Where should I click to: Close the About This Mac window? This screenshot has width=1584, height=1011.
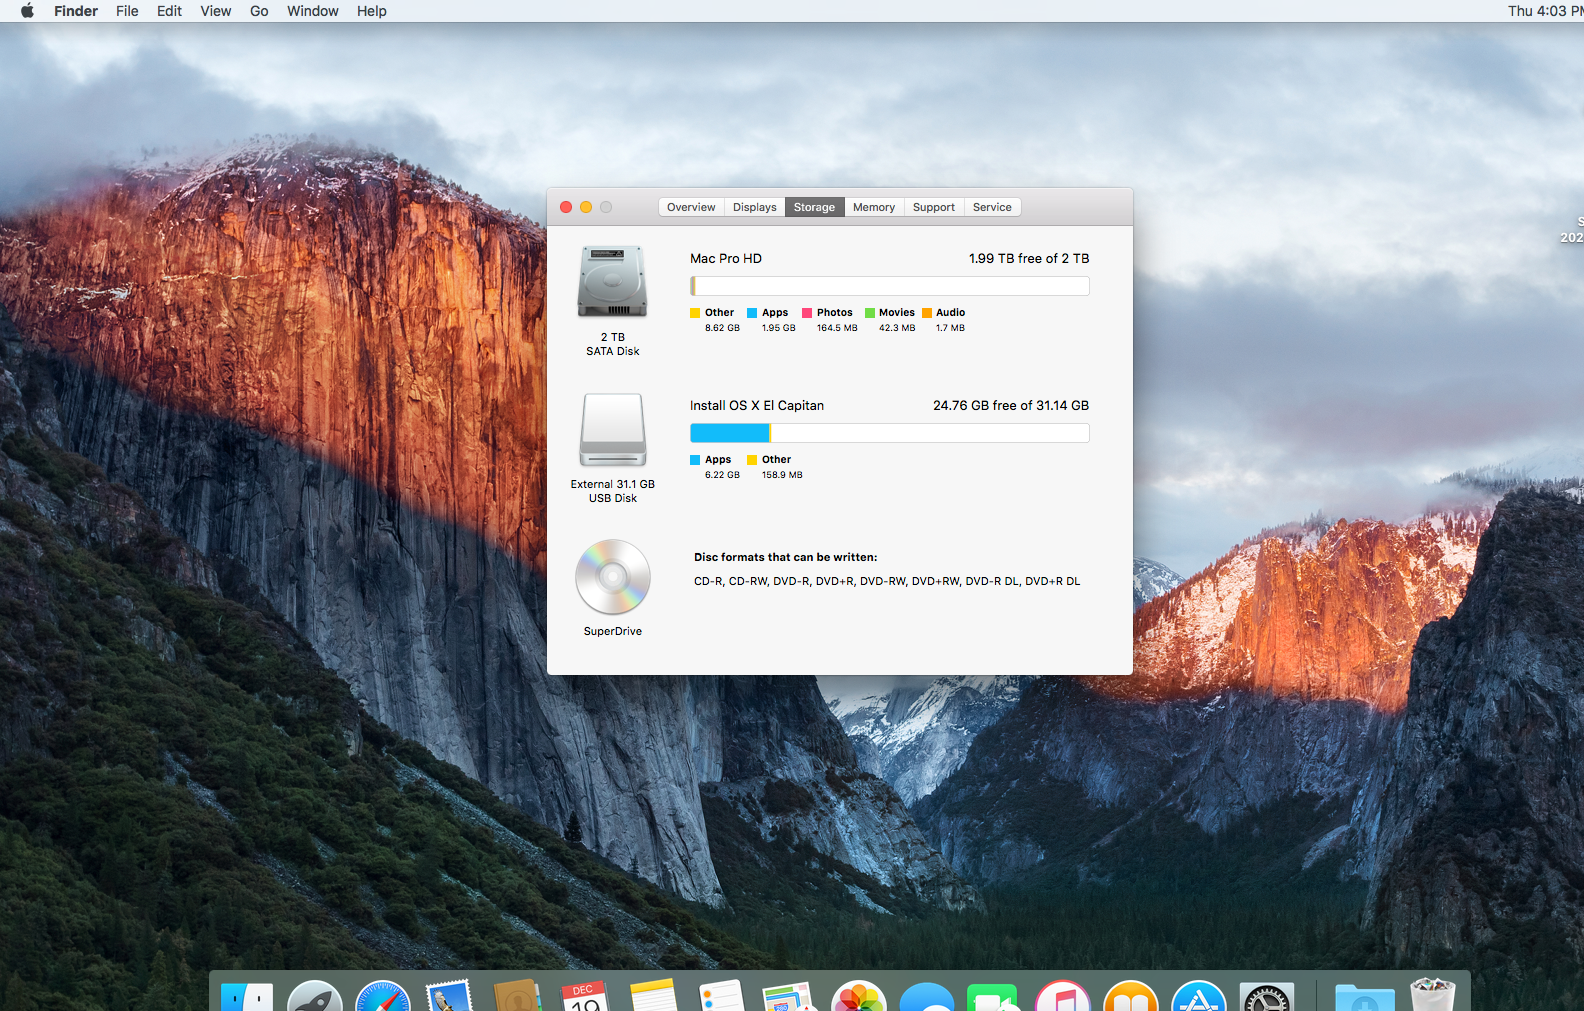tap(566, 207)
